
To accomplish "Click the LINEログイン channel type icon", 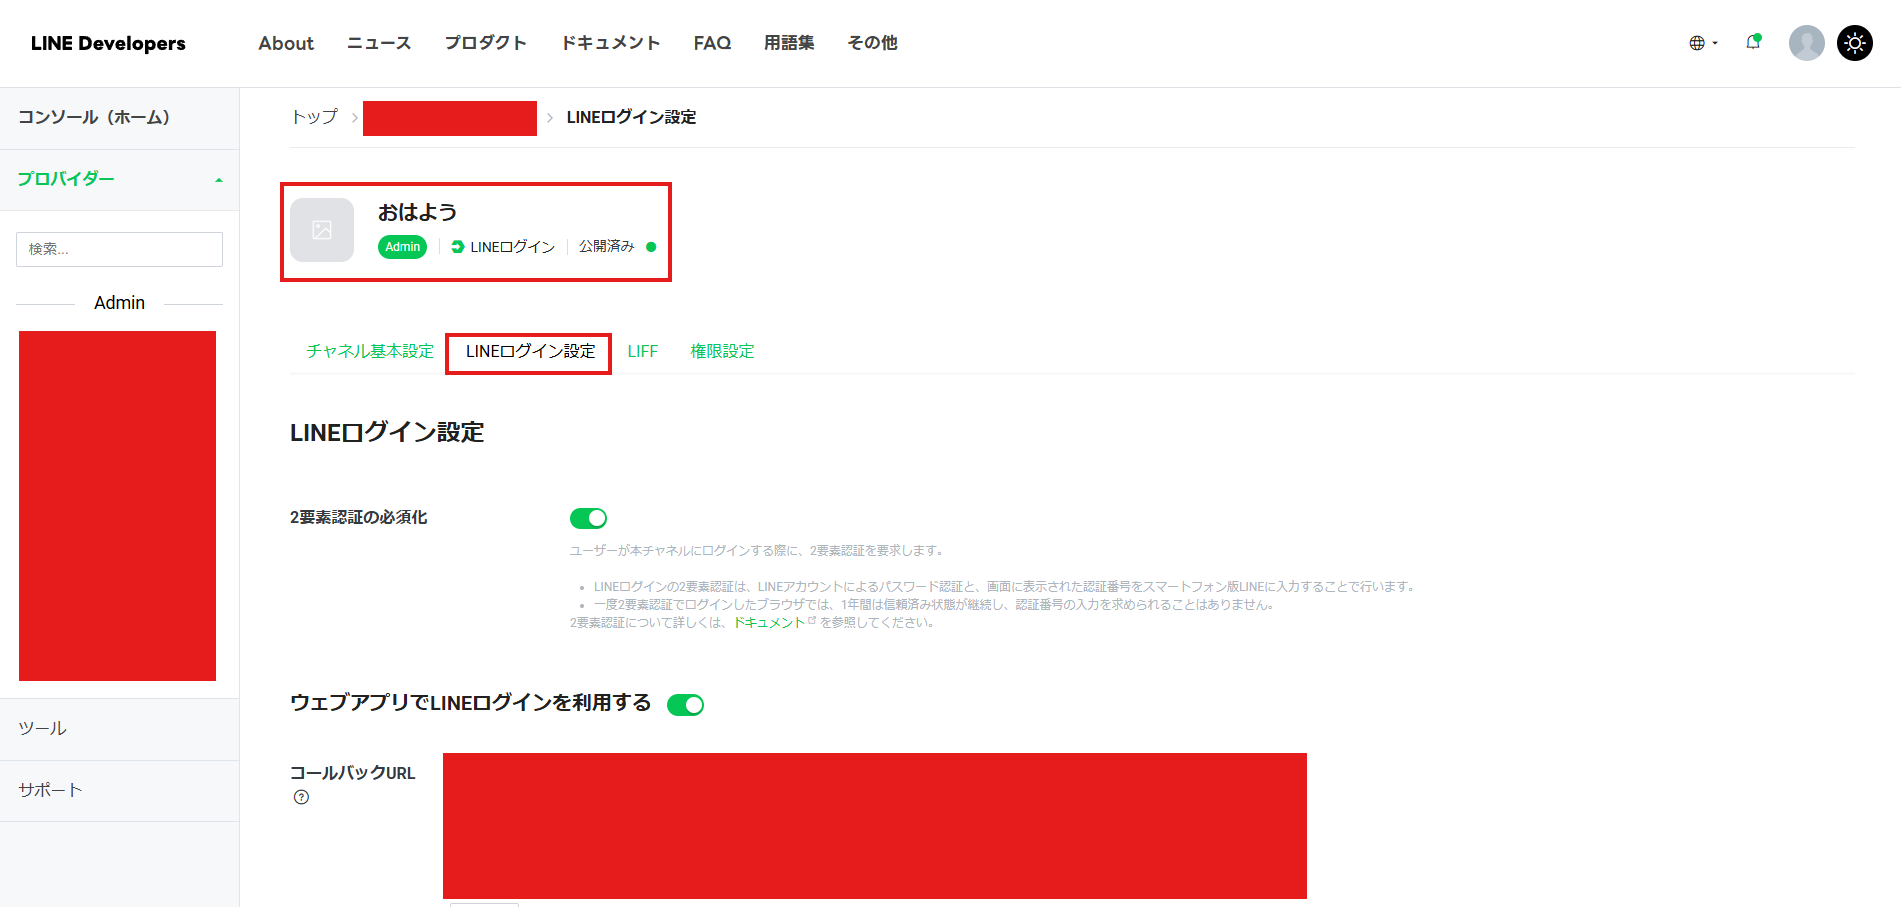I will (x=458, y=247).
